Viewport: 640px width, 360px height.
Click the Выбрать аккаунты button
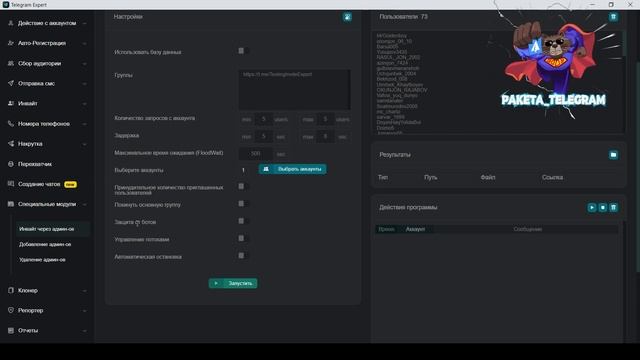click(292, 169)
